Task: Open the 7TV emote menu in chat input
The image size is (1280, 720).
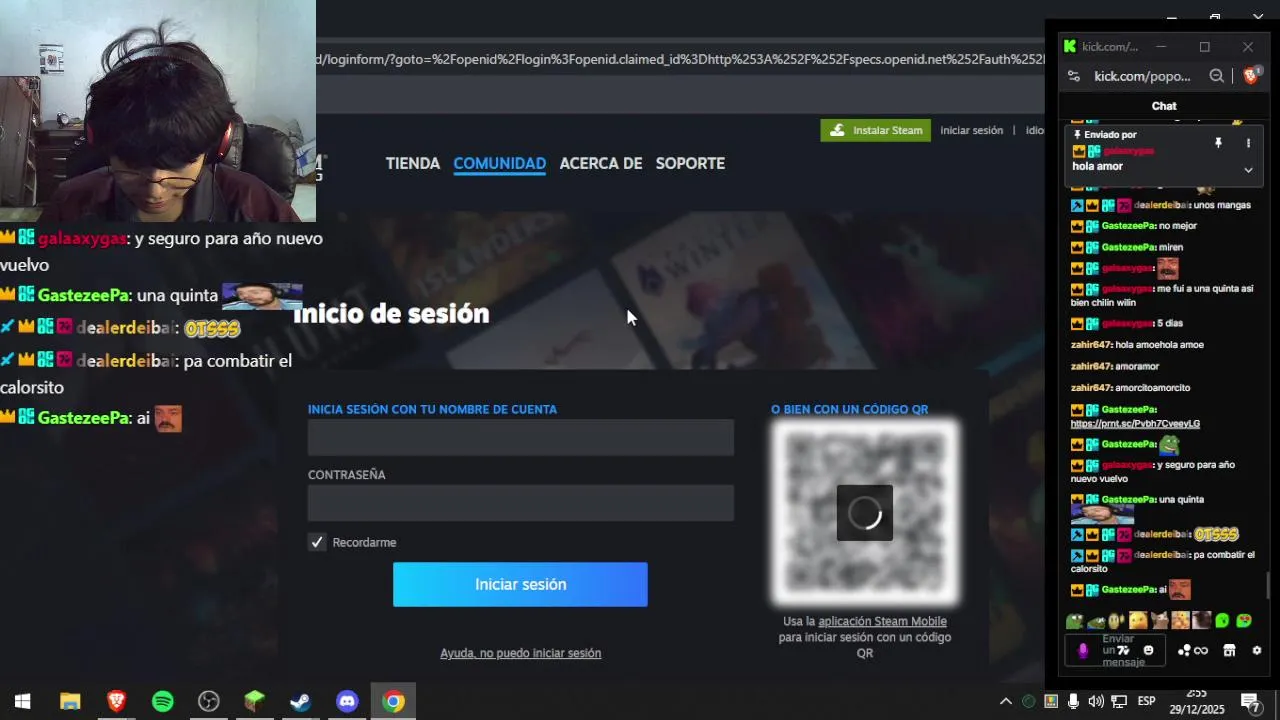Action: click(1123, 650)
